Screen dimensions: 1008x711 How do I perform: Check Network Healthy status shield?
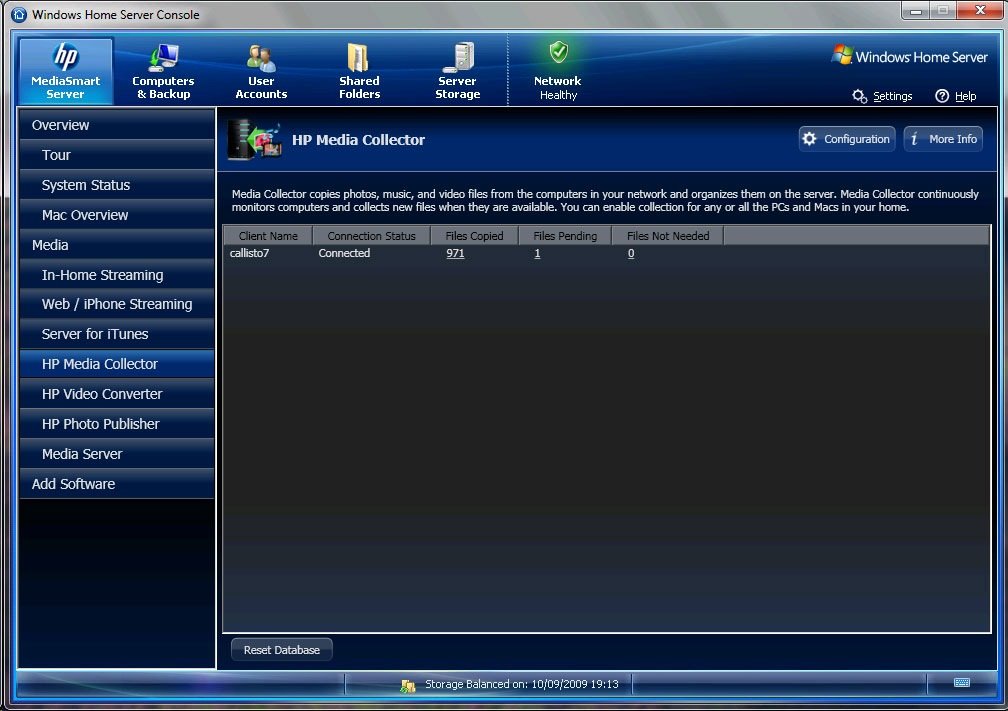(558, 52)
